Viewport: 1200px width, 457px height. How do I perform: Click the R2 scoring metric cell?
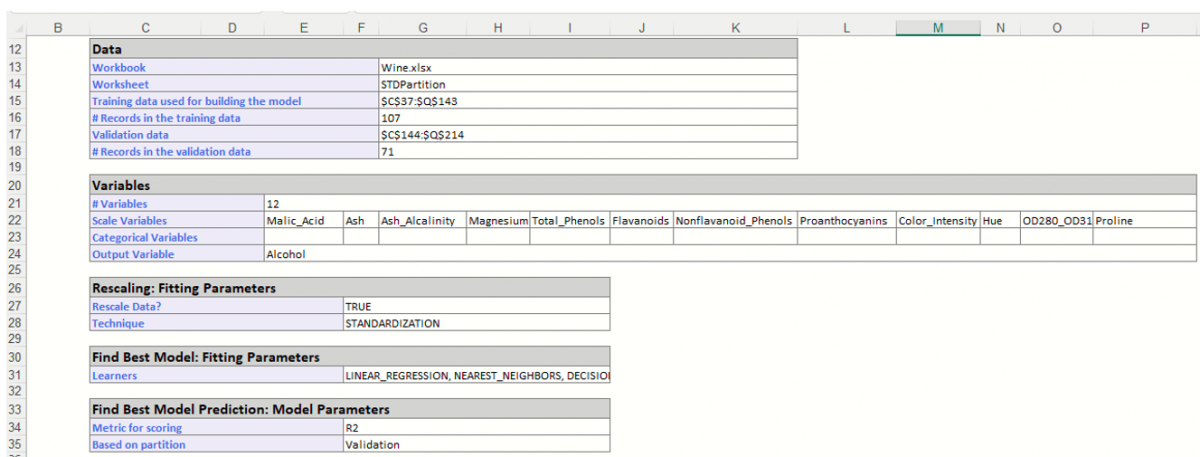pos(475,428)
